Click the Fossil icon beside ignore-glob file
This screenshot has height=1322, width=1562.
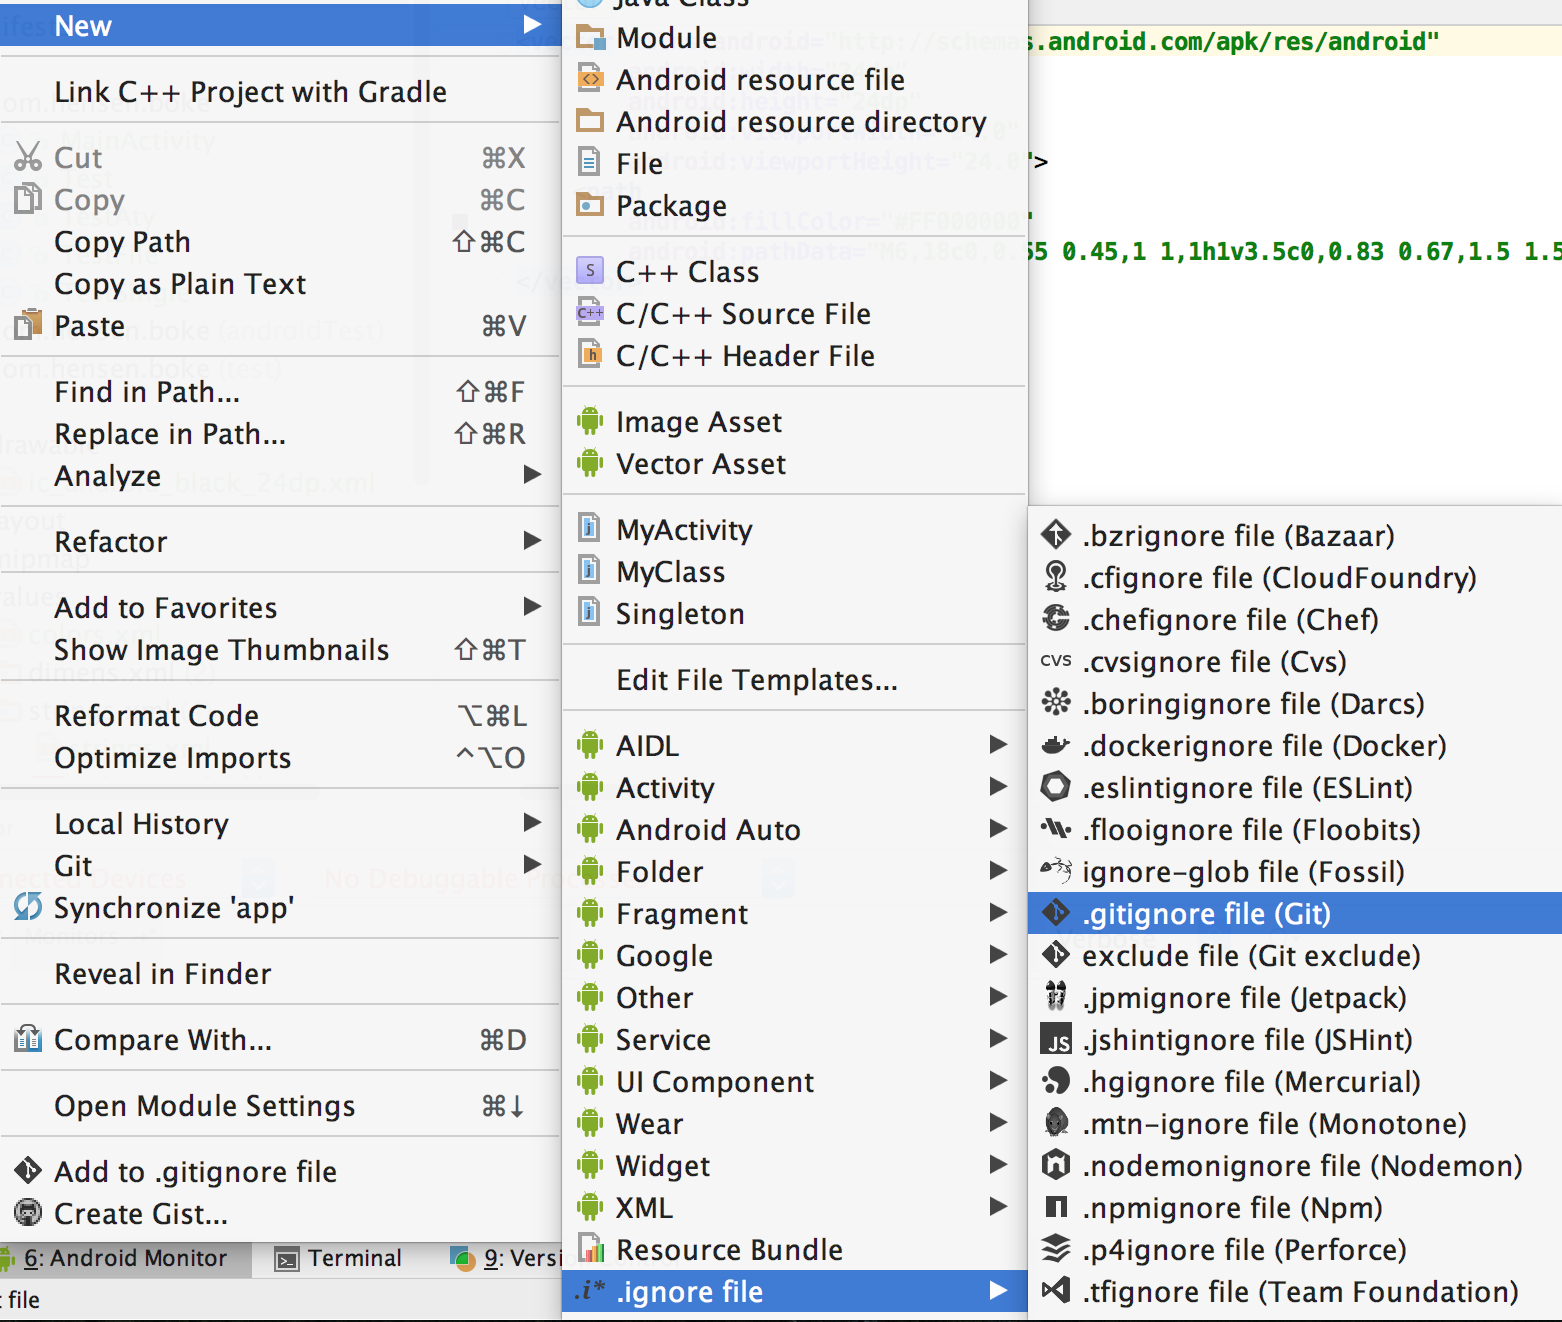1055,871
